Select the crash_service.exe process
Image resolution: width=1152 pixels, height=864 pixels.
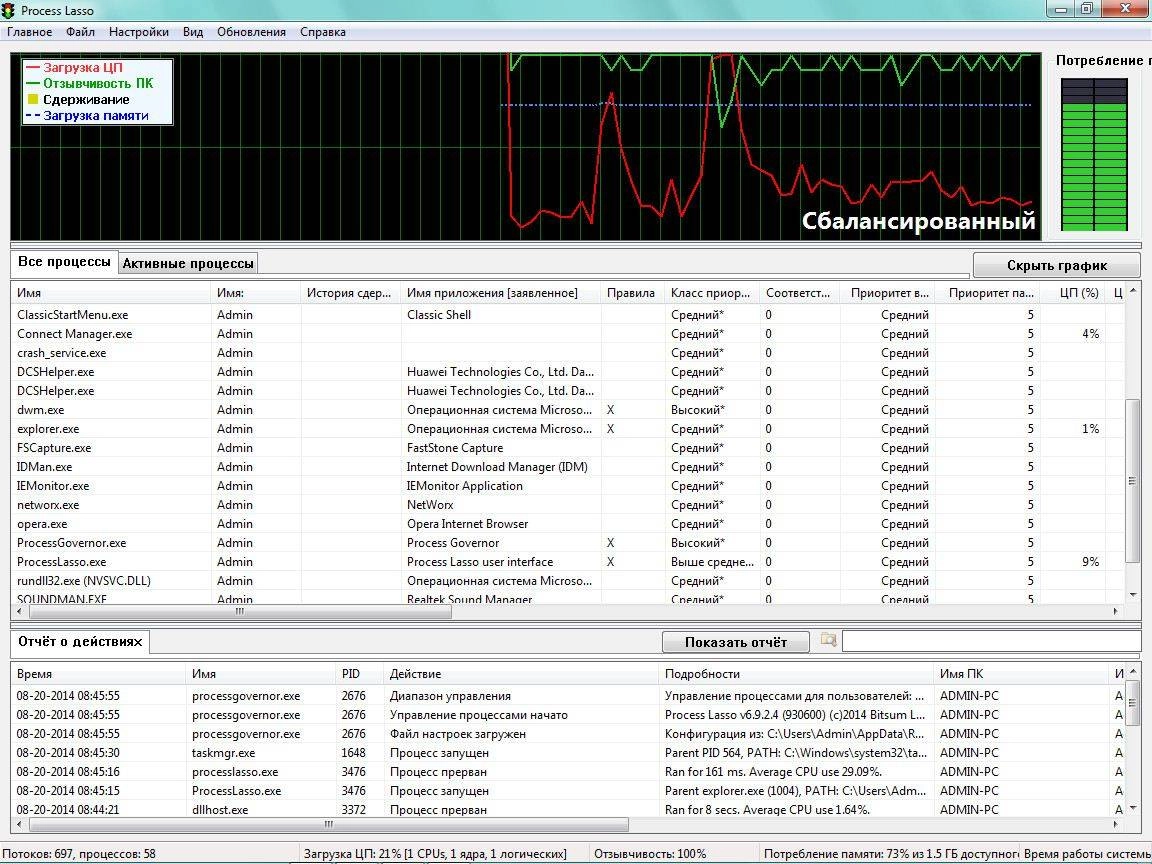pyautogui.click(x=567, y=353)
